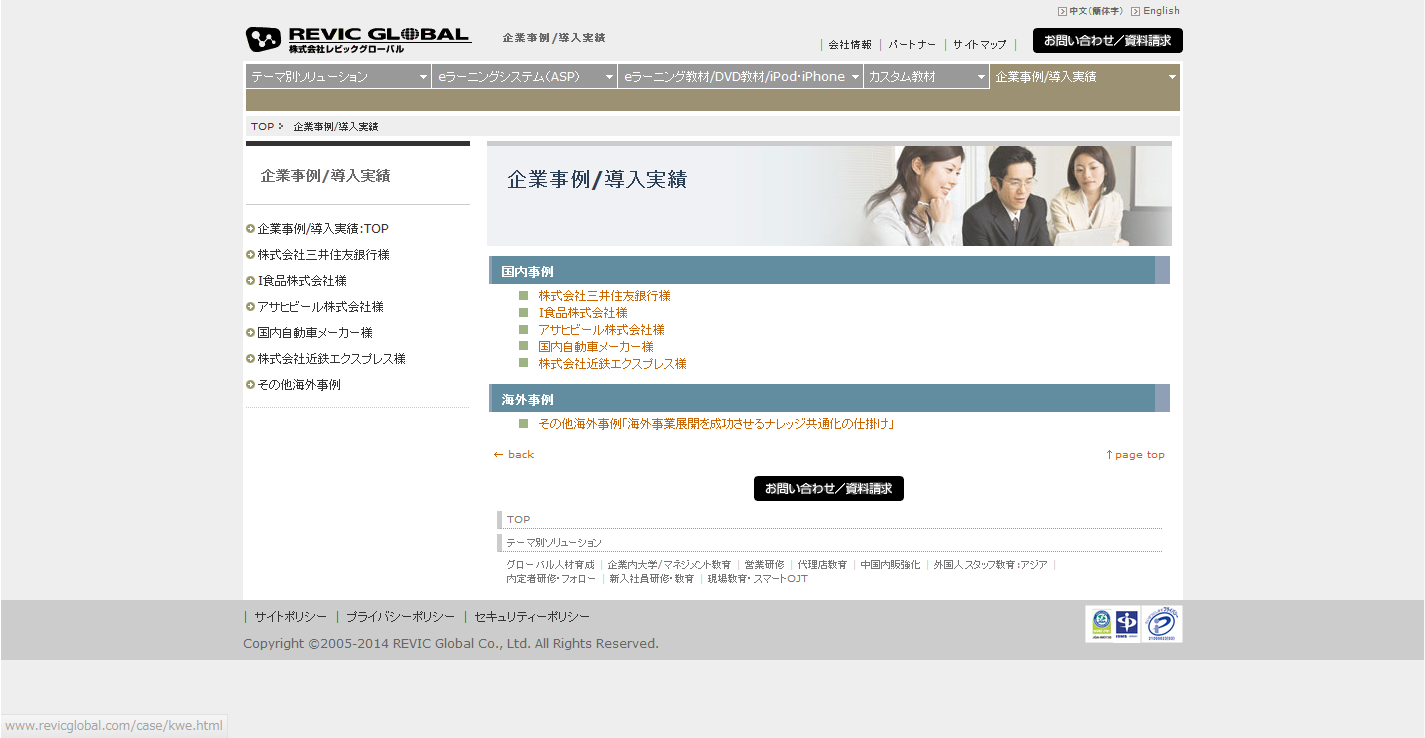This screenshot has width=1425, height=738.
Task: Open footer グローバル人材育成 link
Action: (550, 565)
